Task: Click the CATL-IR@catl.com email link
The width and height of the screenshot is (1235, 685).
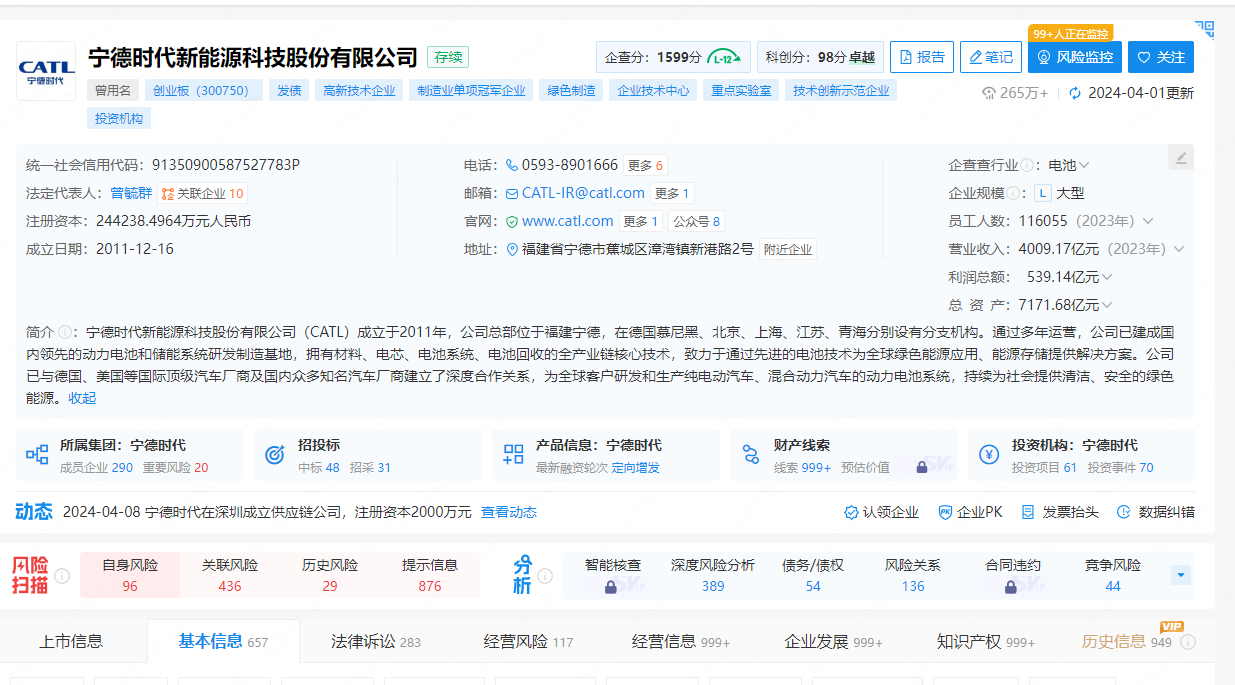Action: click(583, 193)
